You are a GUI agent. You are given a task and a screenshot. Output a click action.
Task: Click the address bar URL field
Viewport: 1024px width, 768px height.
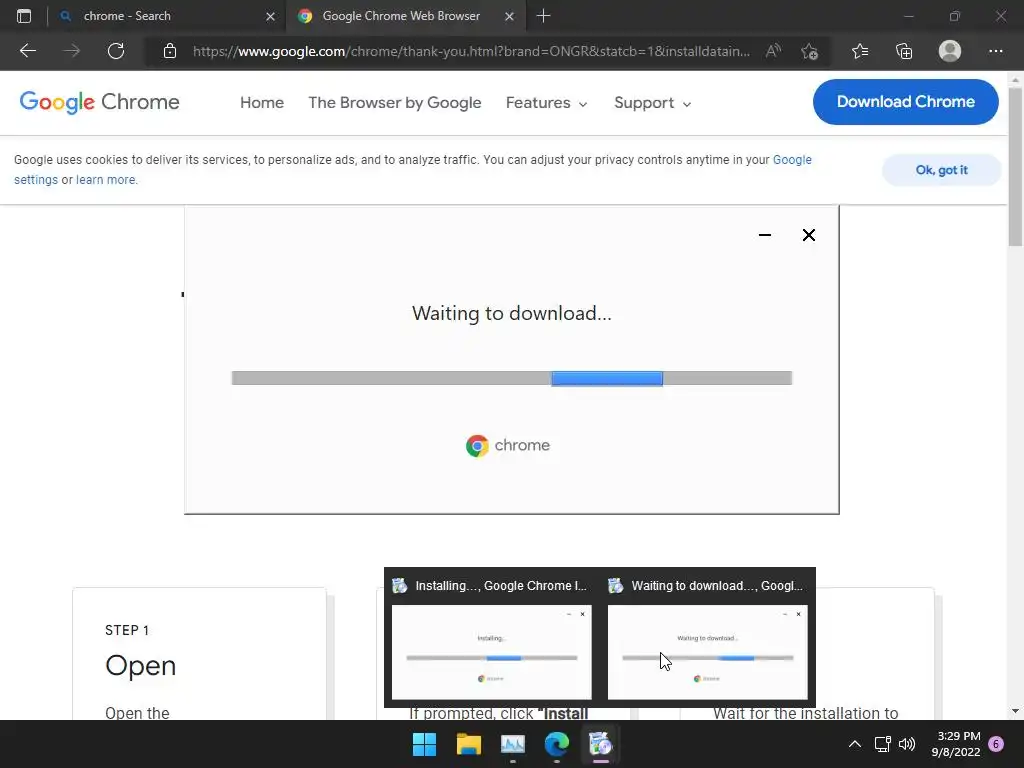(472, 51)
